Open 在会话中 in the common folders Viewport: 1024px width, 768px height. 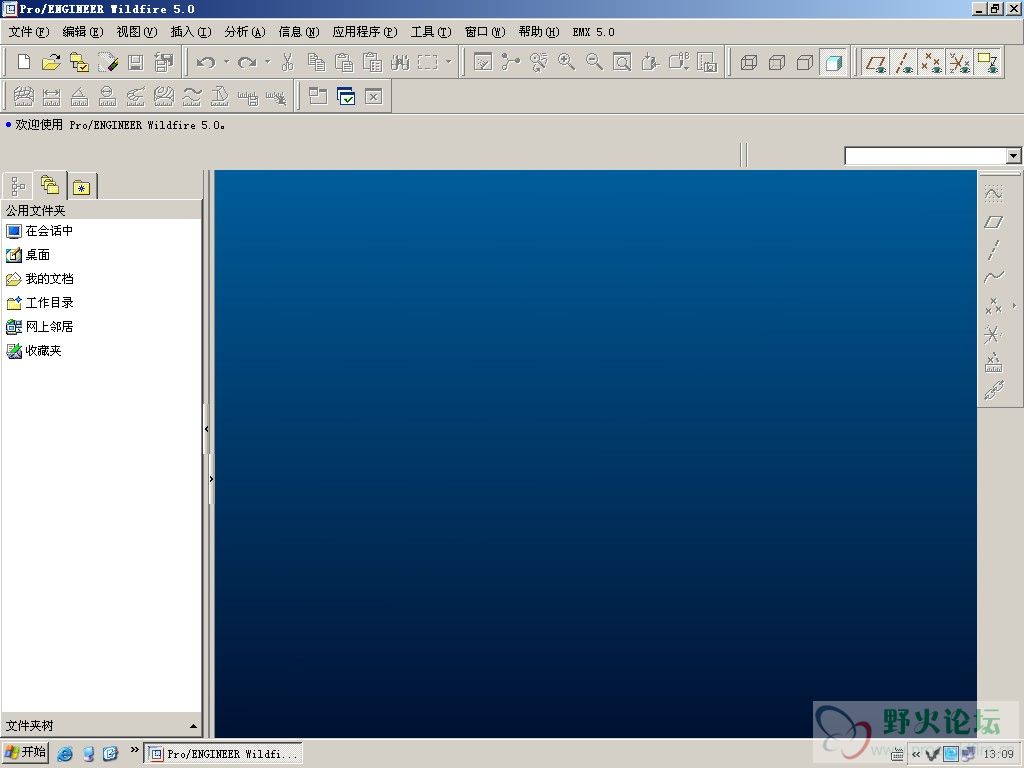(x=40, y=231)
